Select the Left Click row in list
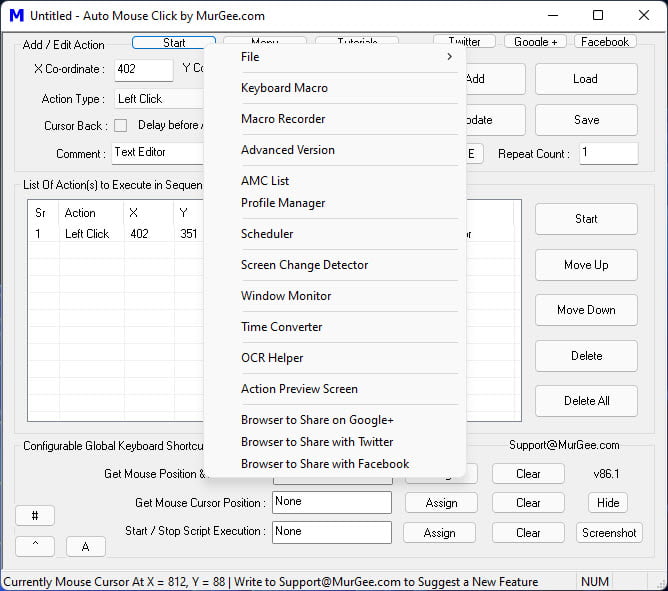 click(x=115, y=234)
